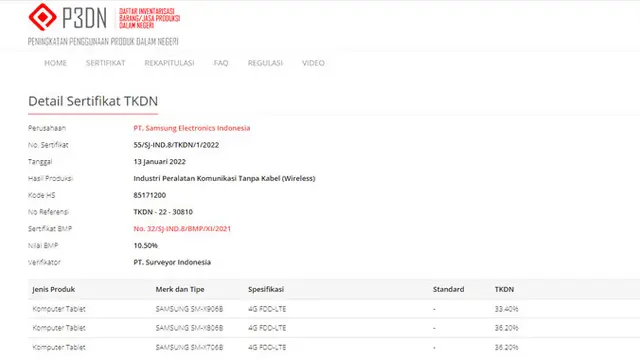Click the Sertifikat BMP field label
This screenshot has height=360, width=640.
point(50,229)
